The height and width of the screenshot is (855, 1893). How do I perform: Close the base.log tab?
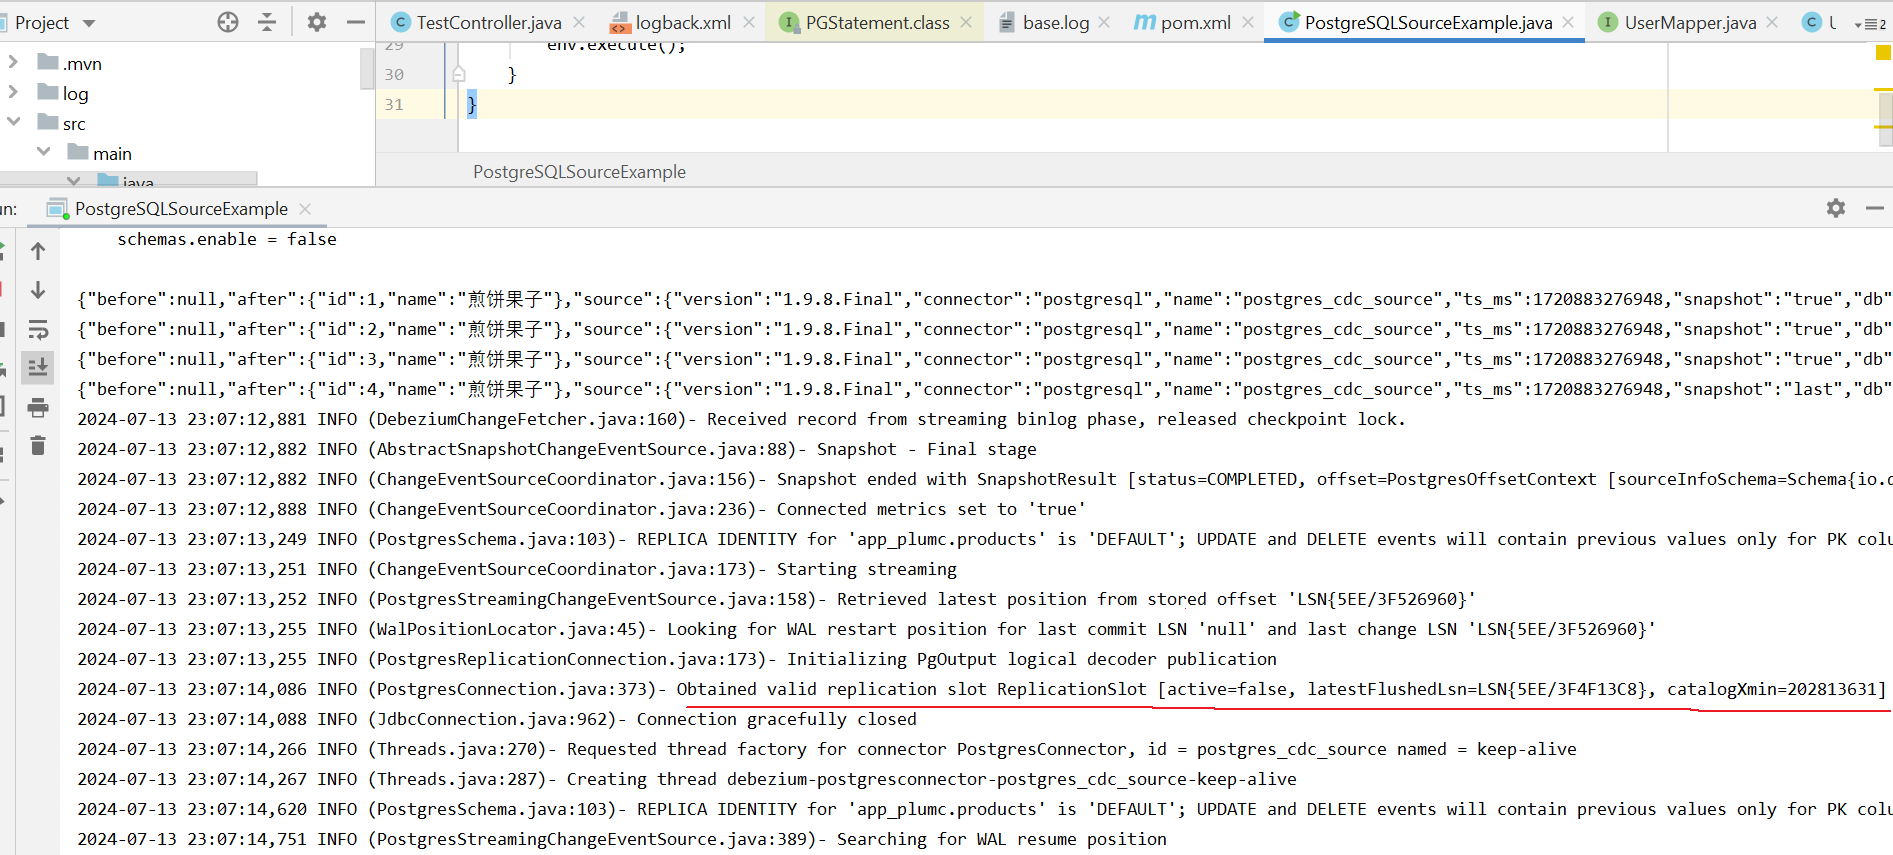pyautogui.click(x=1104, y=22)
